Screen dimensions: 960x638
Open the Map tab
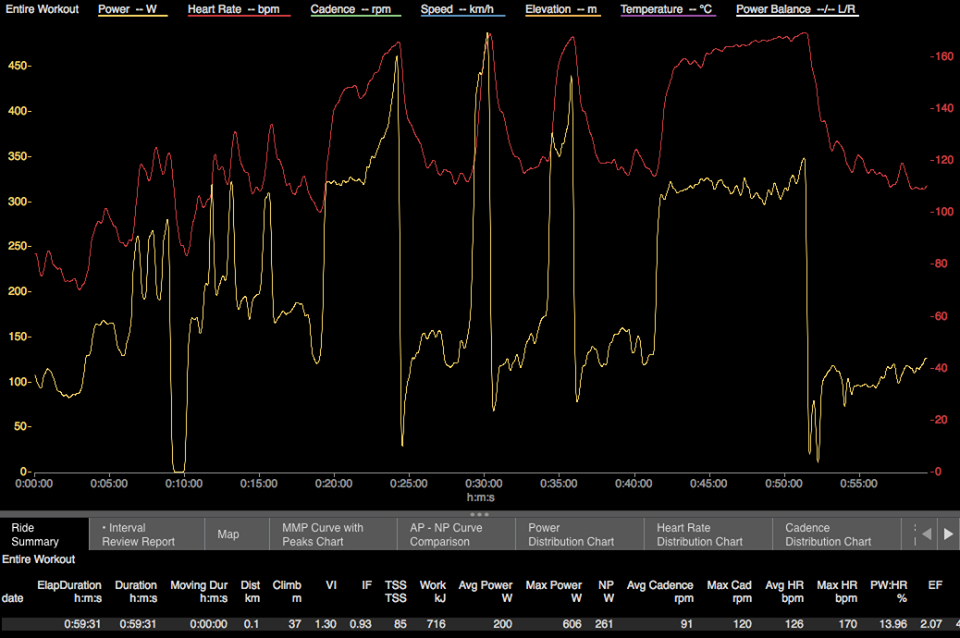pos(228,534)
